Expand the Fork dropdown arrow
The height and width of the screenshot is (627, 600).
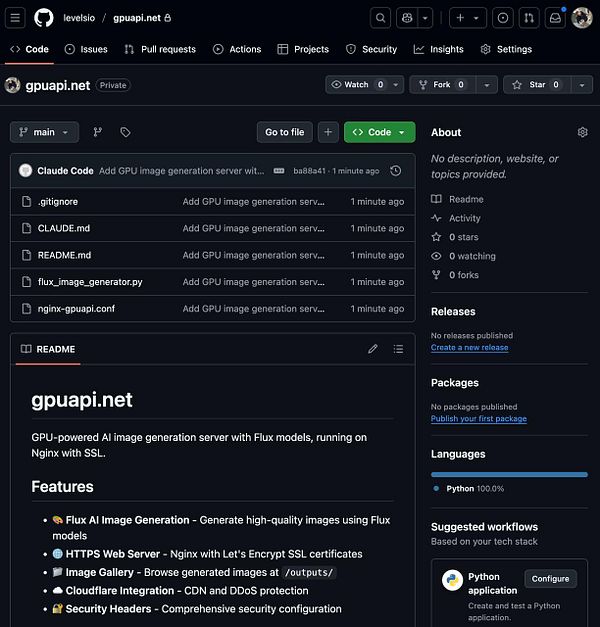[487, 85]
